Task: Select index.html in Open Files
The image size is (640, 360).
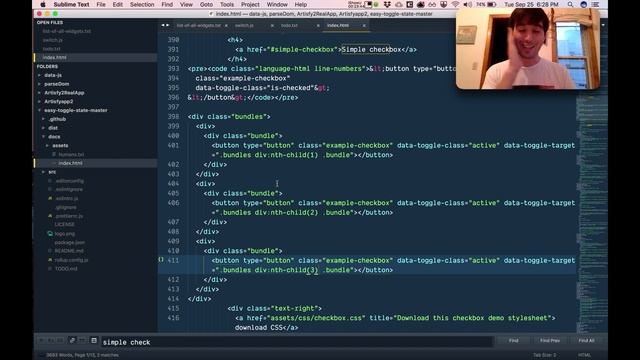Action: tap(54, 58)
